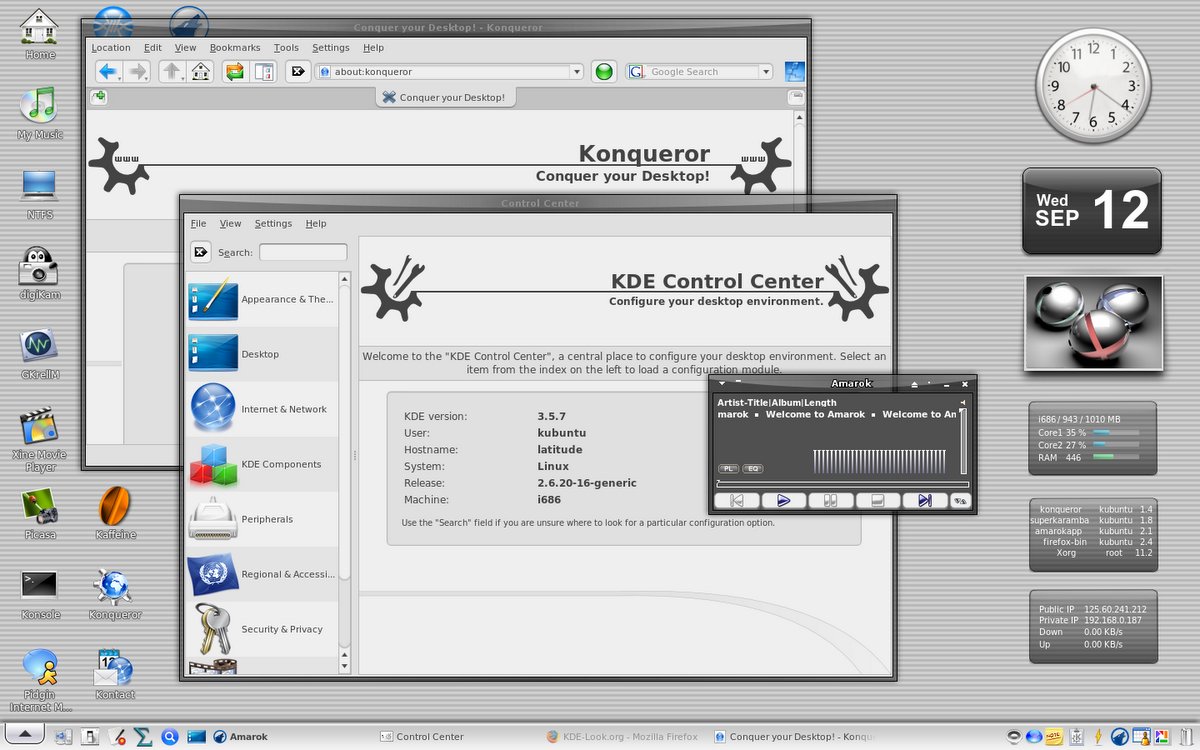The image size is (1200, 750).
Task: Launch Picasa from the desktop
Action: (40, 513)
